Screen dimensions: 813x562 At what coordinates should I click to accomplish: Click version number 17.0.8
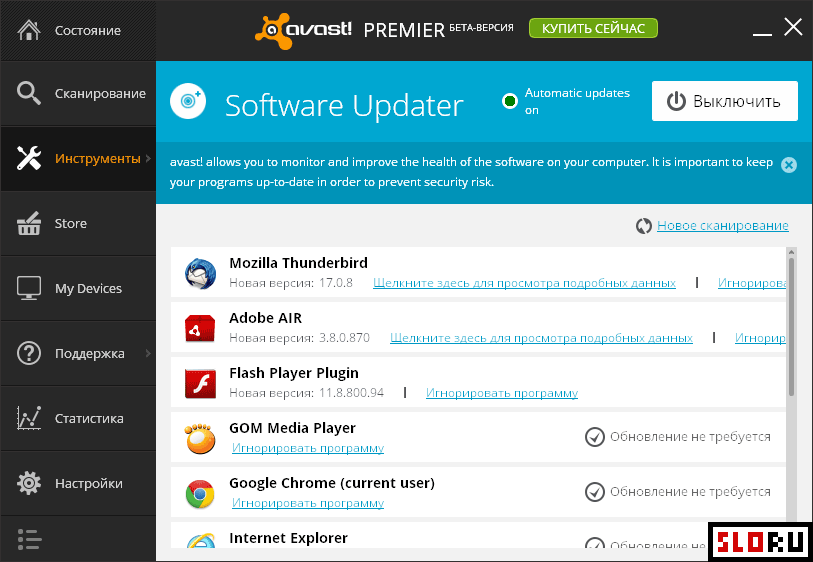[x=335, y=283]
